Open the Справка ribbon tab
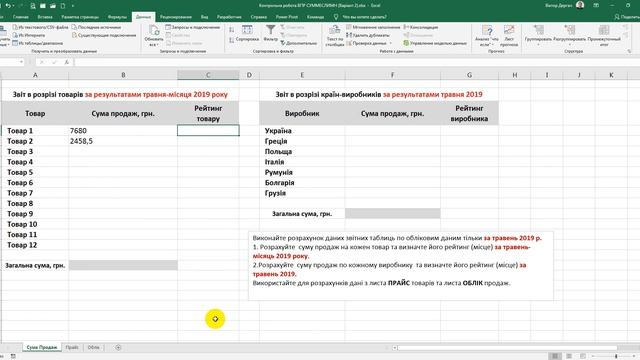 259,17
